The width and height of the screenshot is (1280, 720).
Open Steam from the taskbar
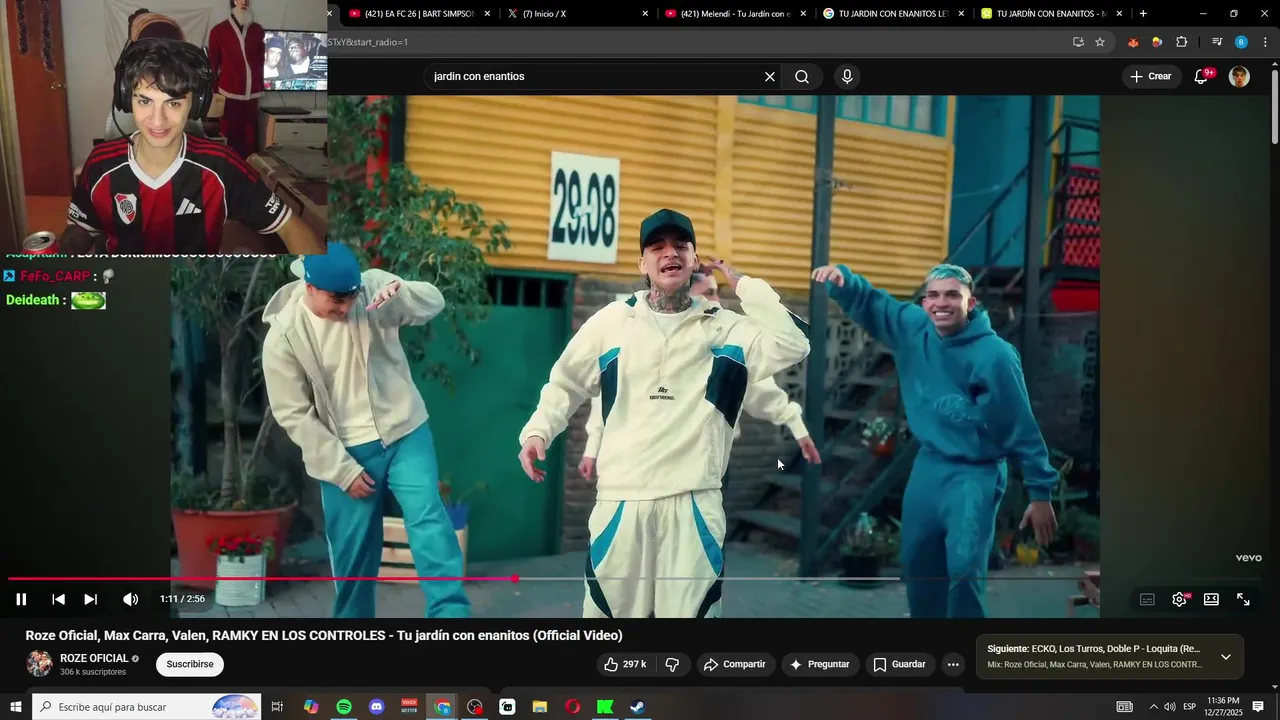tap(637, 707)
